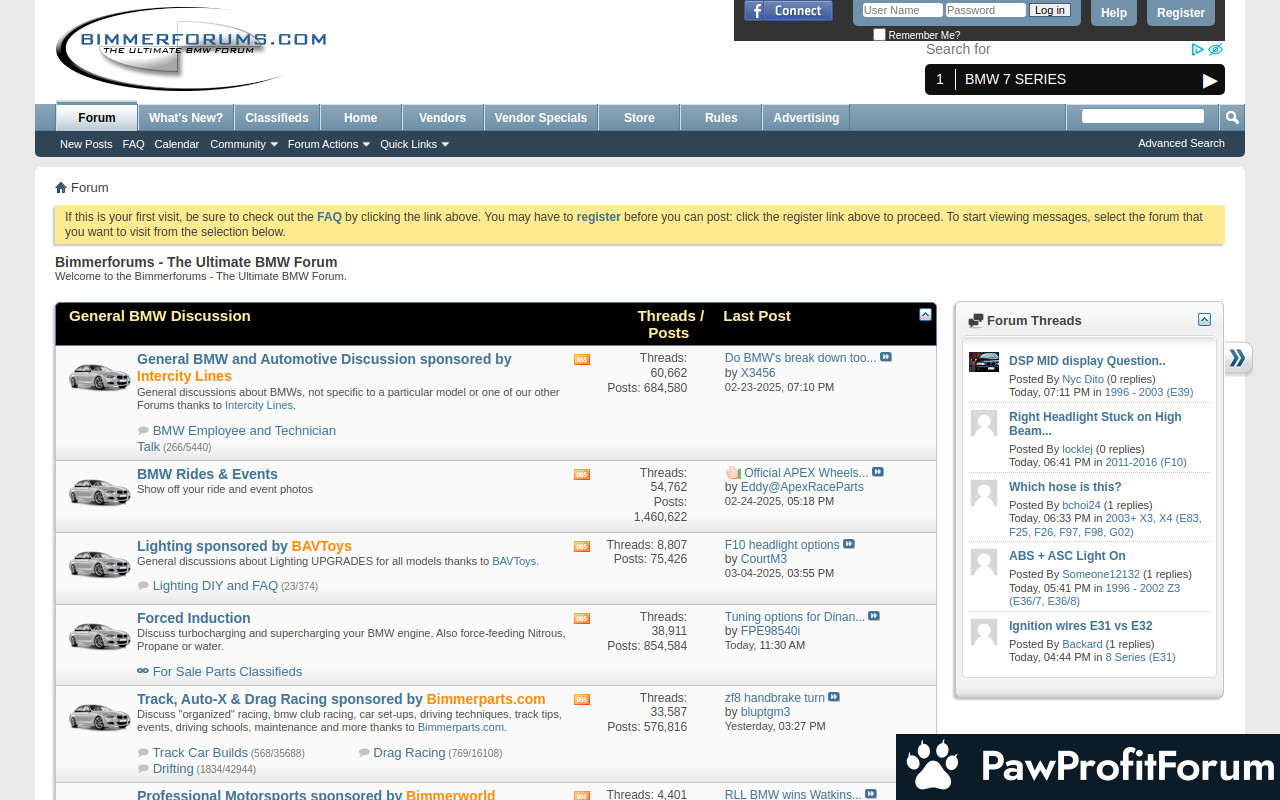Open DSP MID display Question thread thumbnail
1280x800 pixels.
pos(984,362)
